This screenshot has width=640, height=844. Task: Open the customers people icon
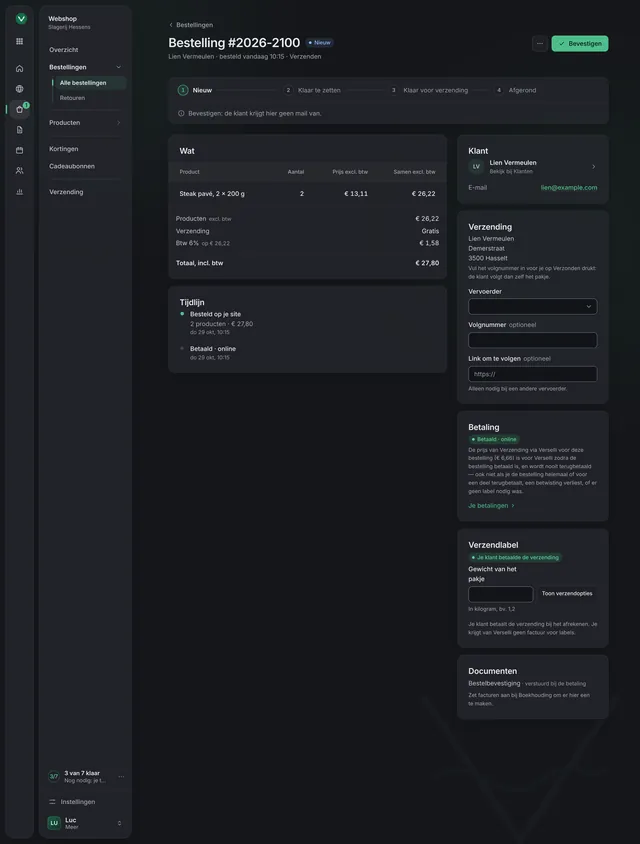[x=19, y=171]
